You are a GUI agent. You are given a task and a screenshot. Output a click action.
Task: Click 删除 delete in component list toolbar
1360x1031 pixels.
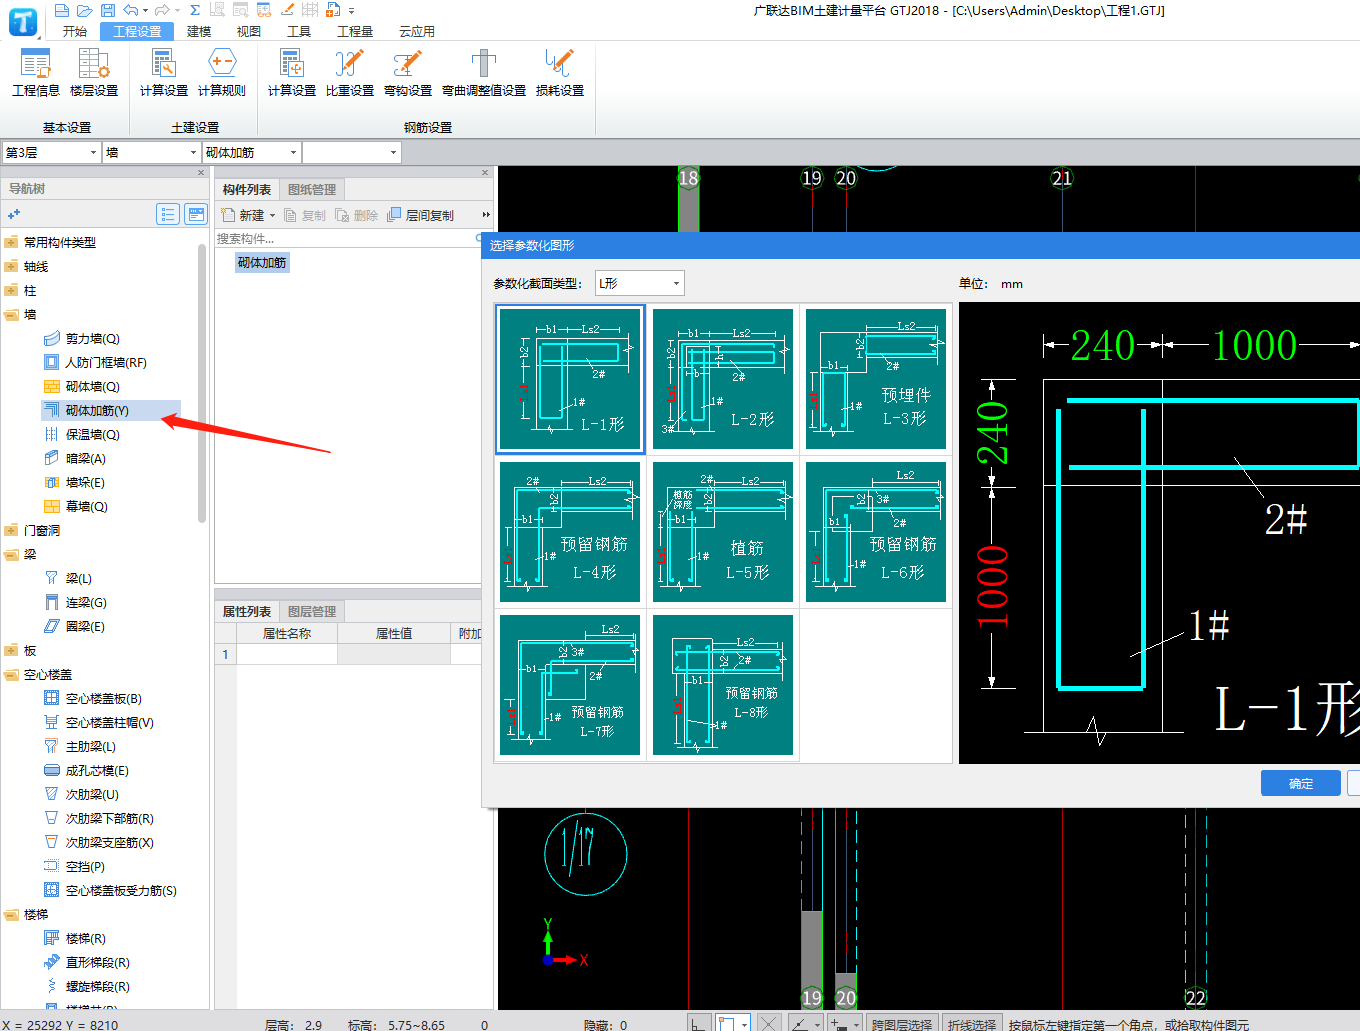click(357, 215)
